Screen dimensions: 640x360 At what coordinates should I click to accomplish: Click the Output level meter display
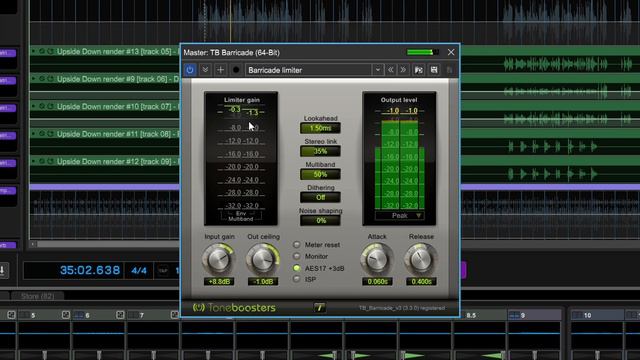click(x=399, y=158)
